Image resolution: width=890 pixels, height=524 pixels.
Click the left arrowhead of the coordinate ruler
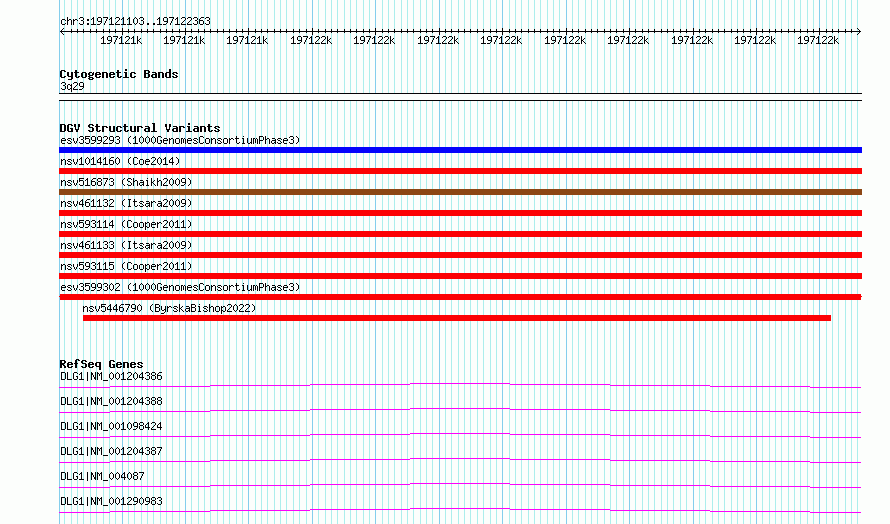[x=62, y=31]
